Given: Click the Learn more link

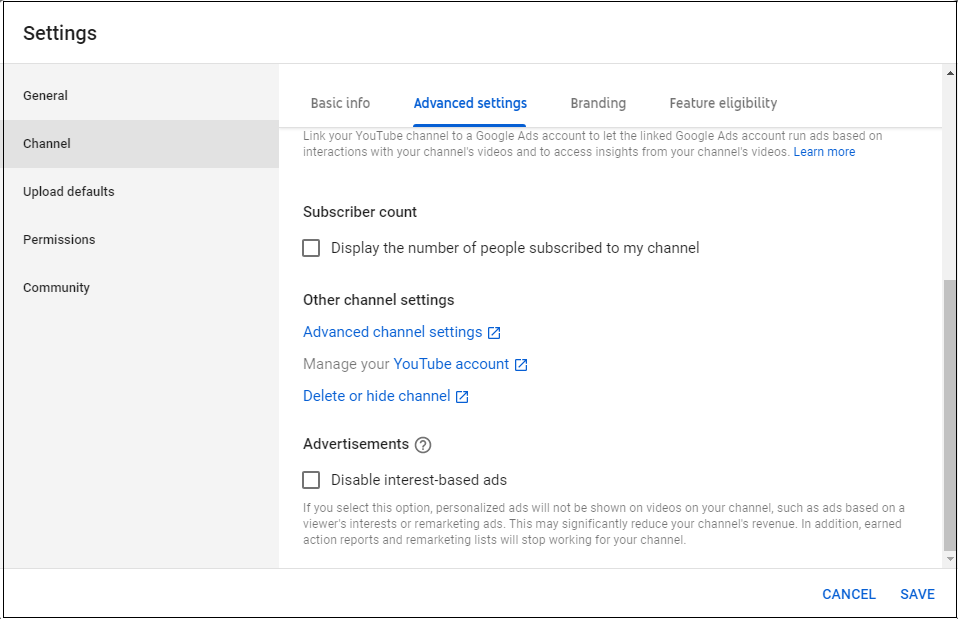Looking at the screenshot, I should pyautogui.click(x=824, y=152).
